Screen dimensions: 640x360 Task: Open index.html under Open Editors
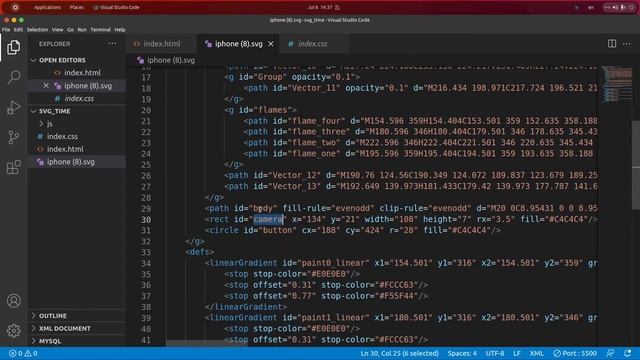[82, 73]
